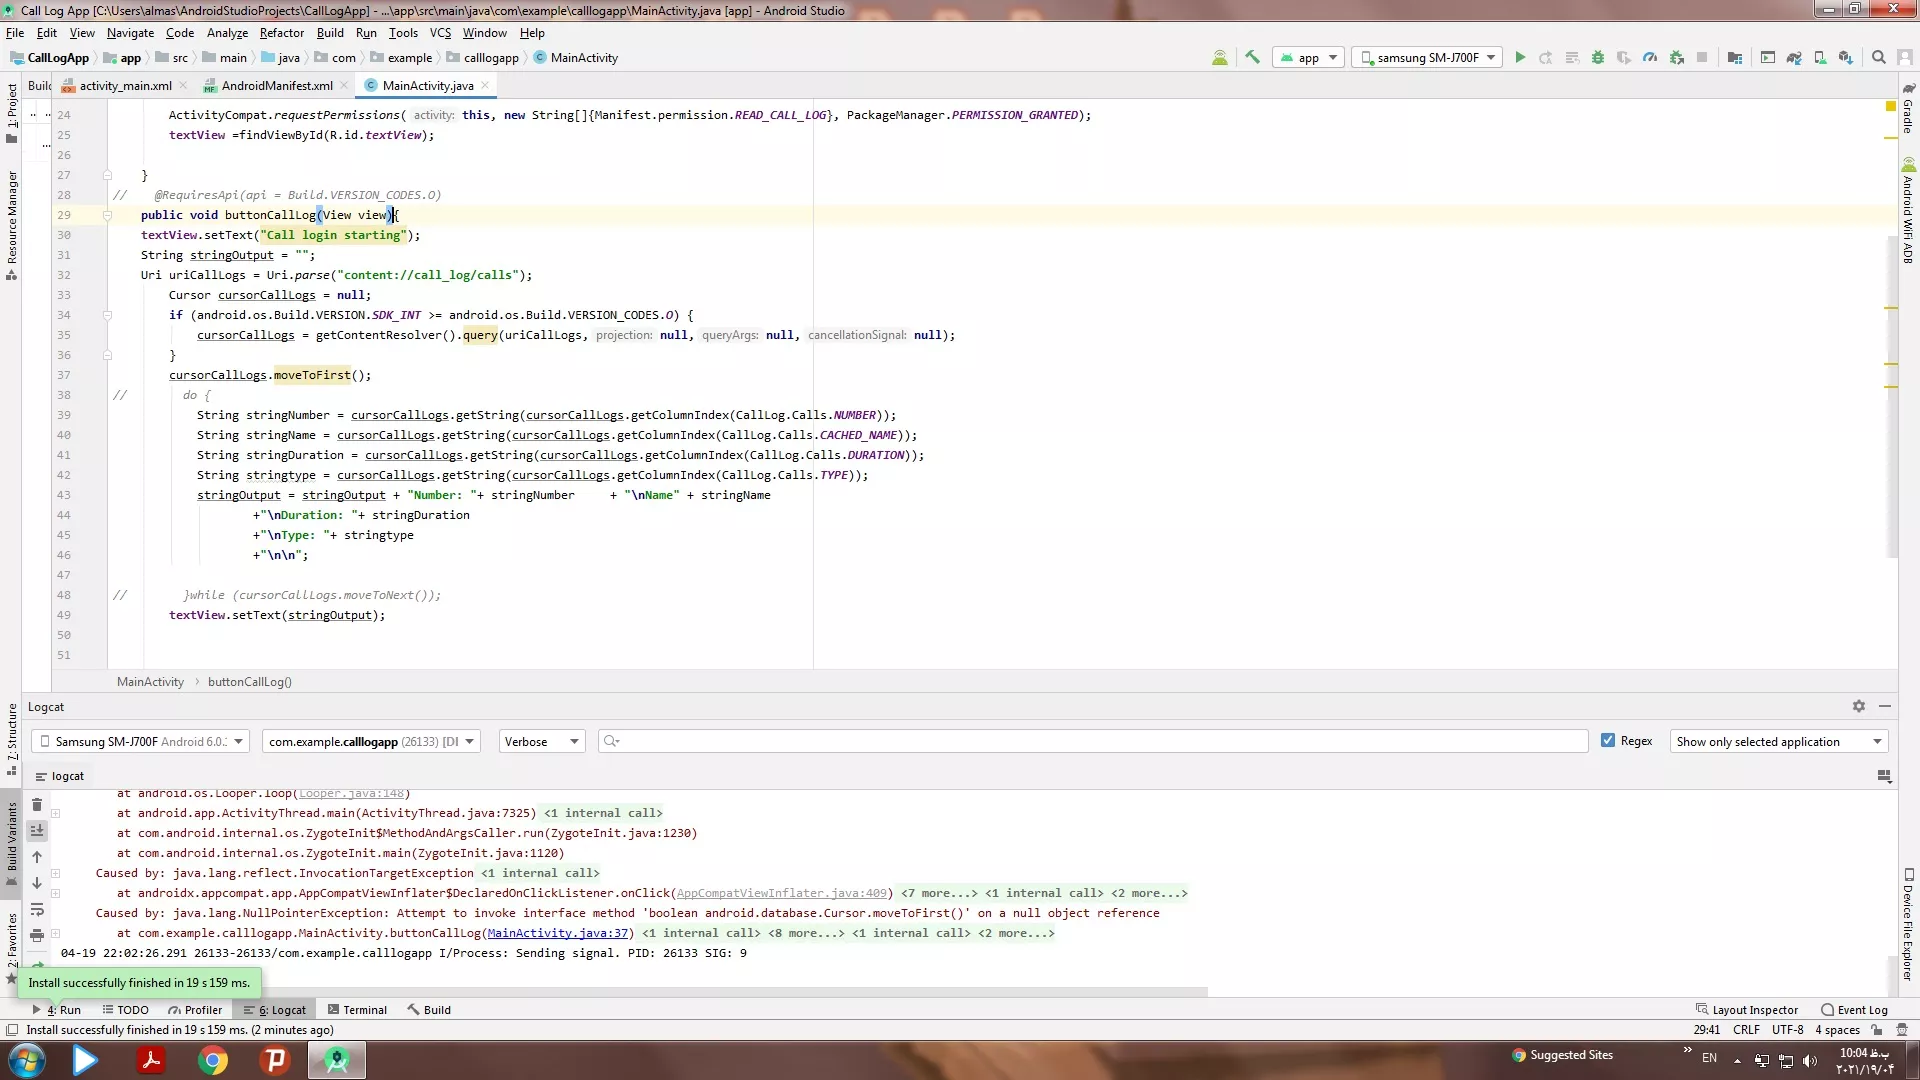Click calllogapp package in navigation bar
The width and height of the screenshot is (1920, 1080).
482,58
